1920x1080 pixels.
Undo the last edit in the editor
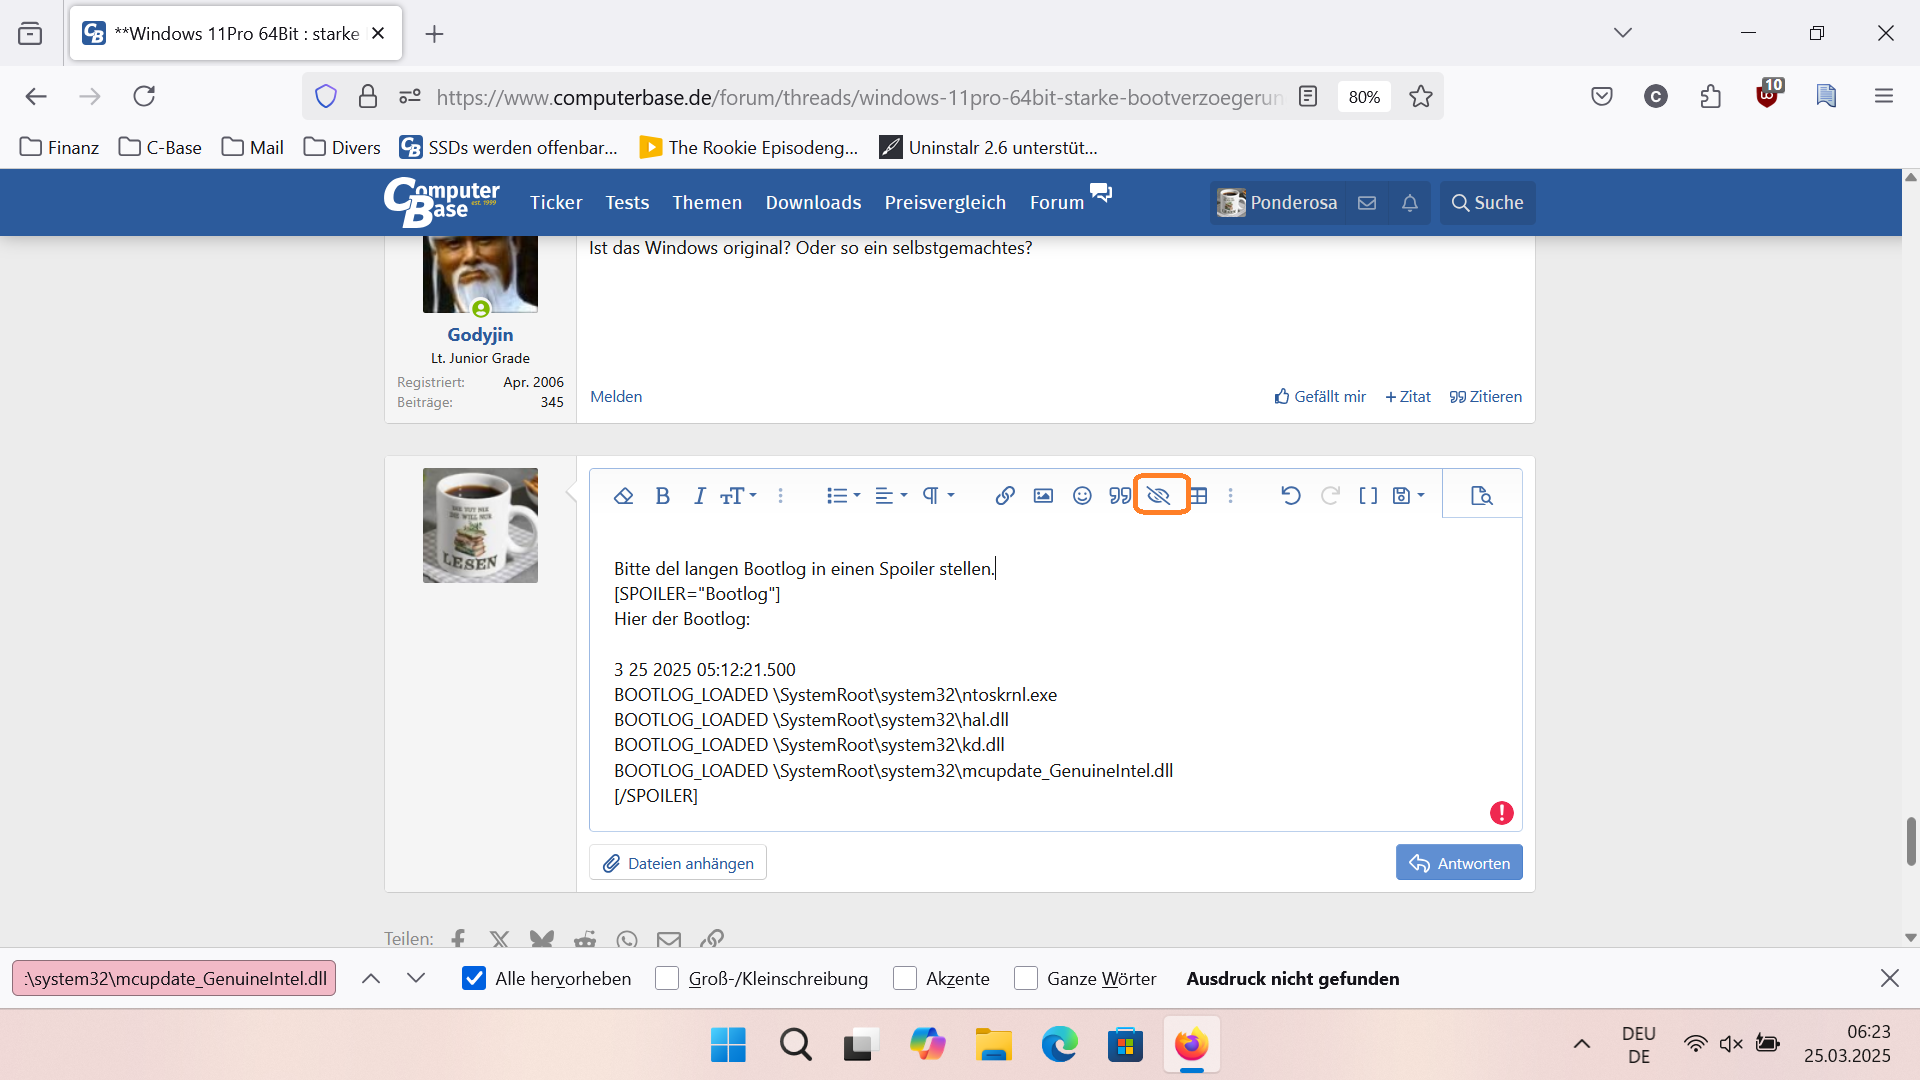(x=1290, y=496)
